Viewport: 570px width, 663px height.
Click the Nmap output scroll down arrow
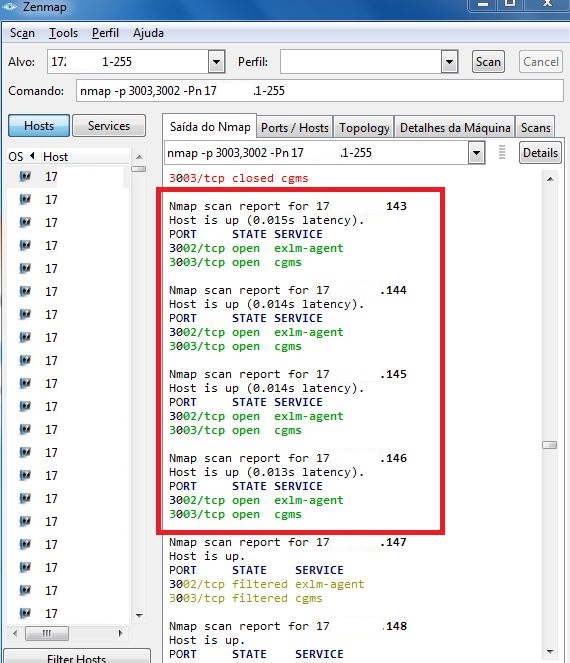coord(550,651)
